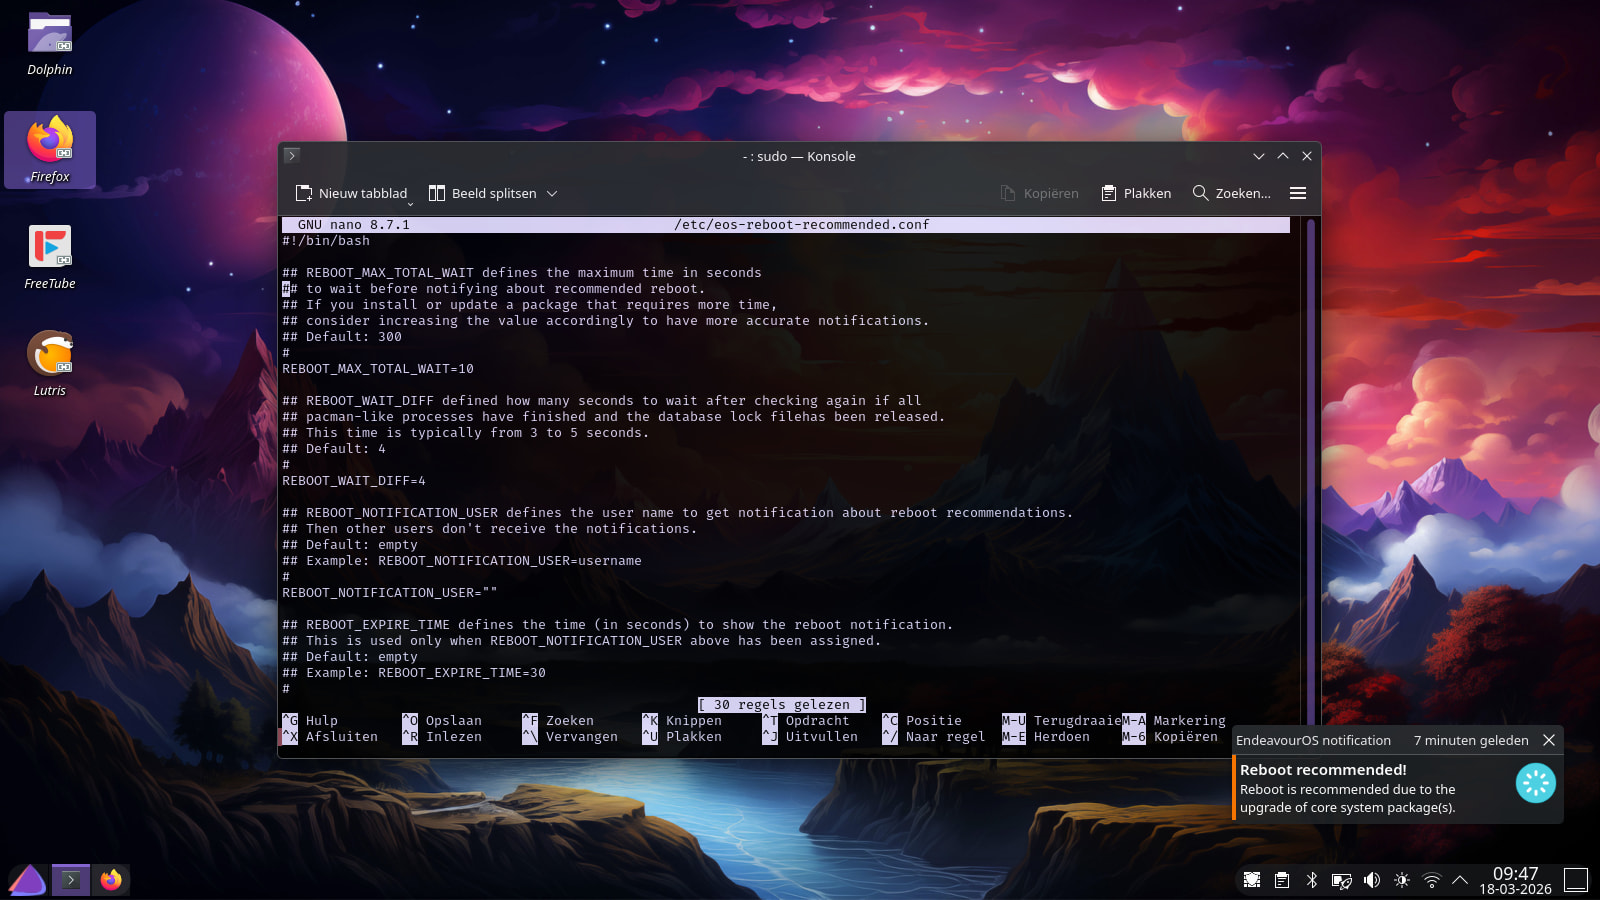Click the nano 'Zoeken' shortcut label
The width and height of the screenshot is (1600, 900).
tap(570, 721)
